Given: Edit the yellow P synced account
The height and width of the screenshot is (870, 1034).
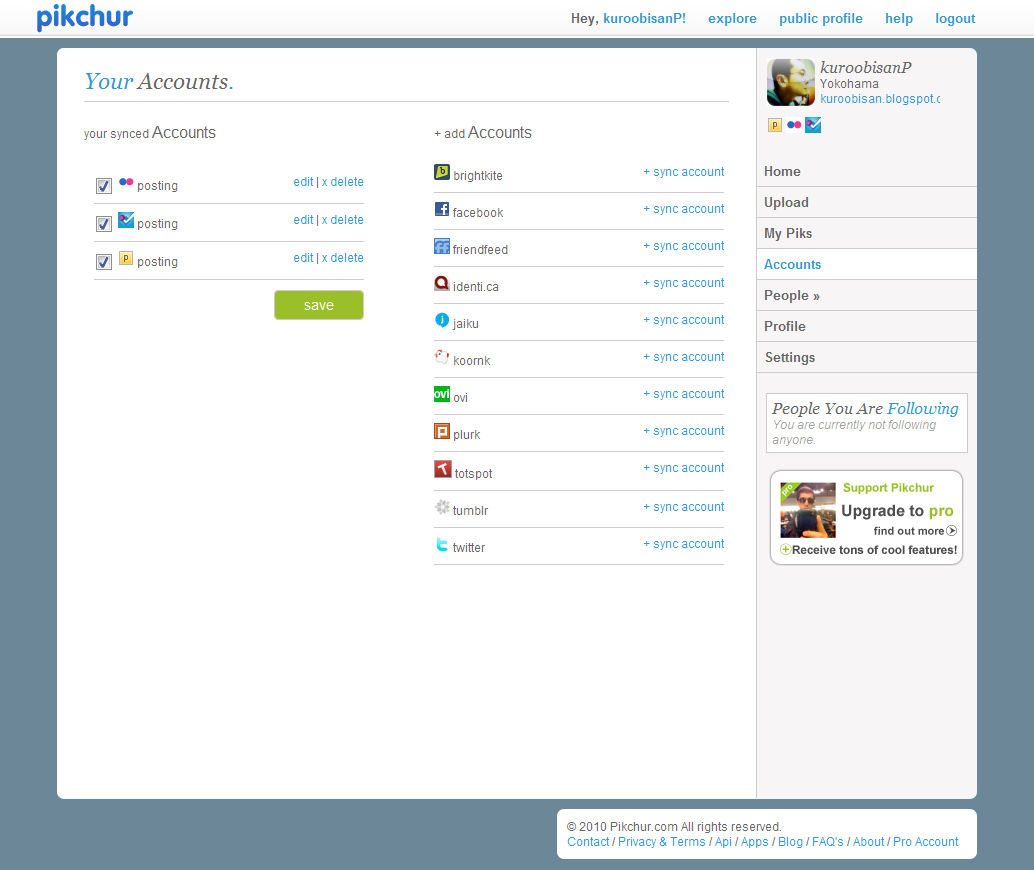Looking at the screenshot, I should [303, 258].
